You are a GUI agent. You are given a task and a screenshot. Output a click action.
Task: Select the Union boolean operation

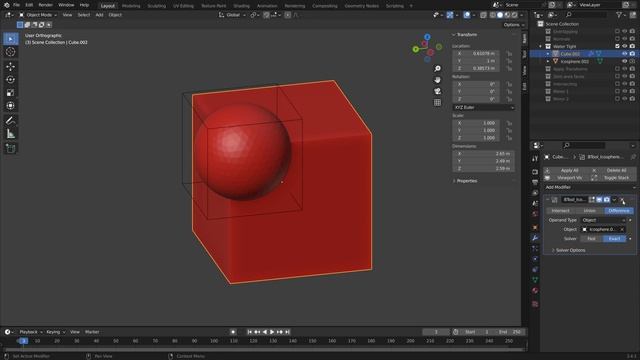point(589,211)
